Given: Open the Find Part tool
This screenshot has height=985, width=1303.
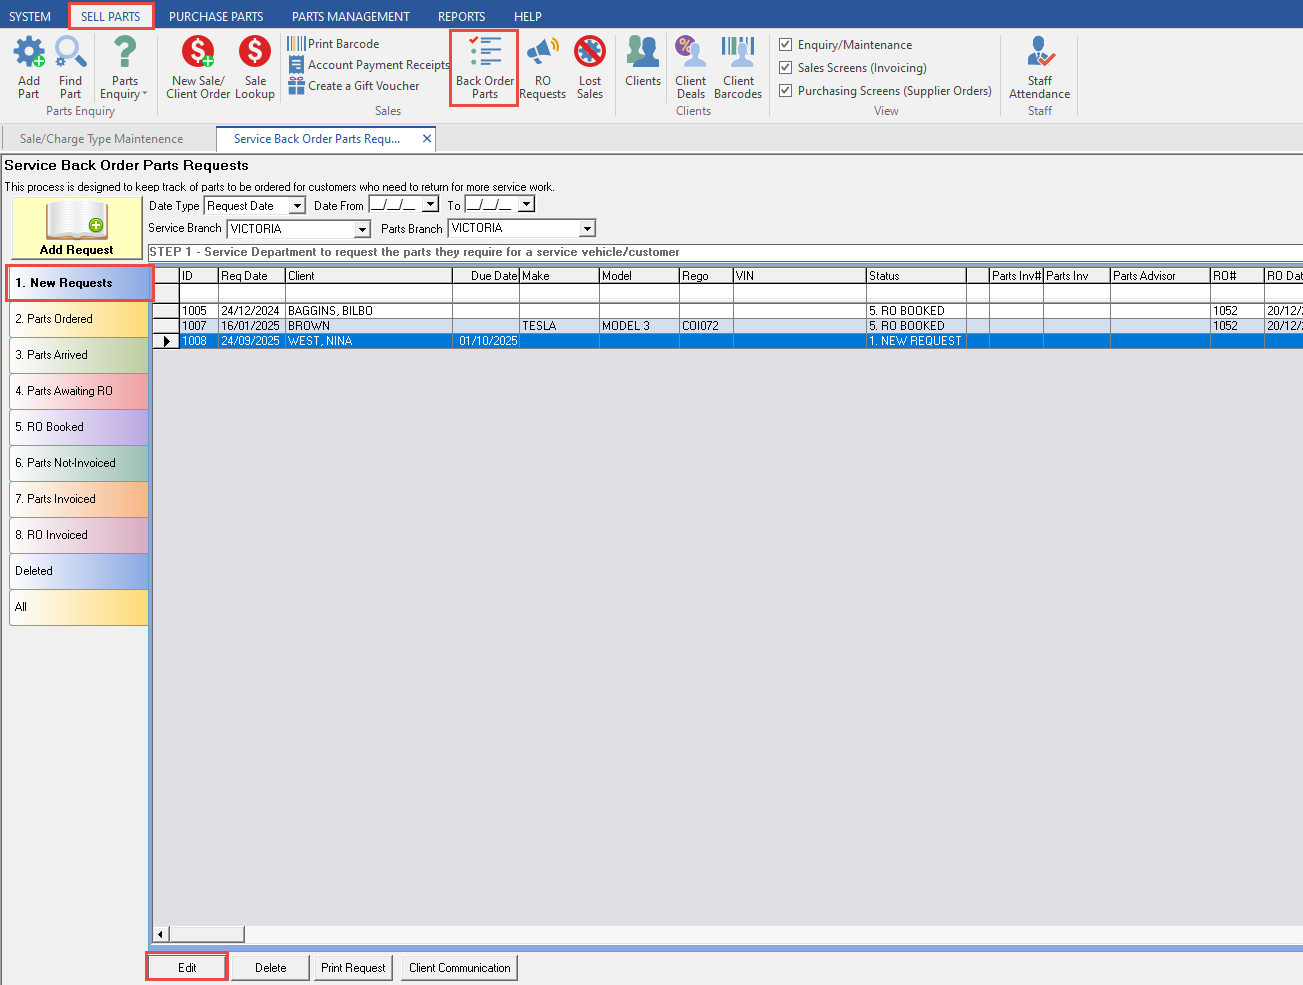Looking at the screenshot, I should coord(70,67).
